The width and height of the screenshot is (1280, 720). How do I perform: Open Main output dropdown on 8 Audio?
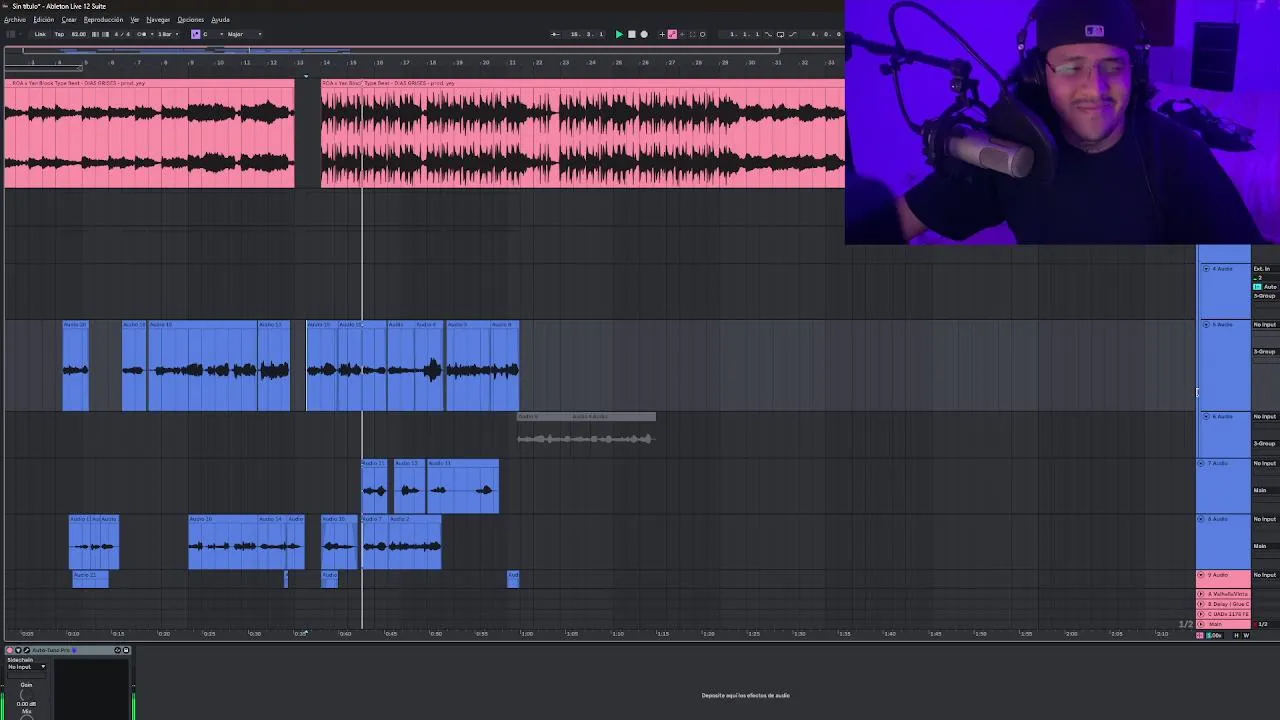1266,546
